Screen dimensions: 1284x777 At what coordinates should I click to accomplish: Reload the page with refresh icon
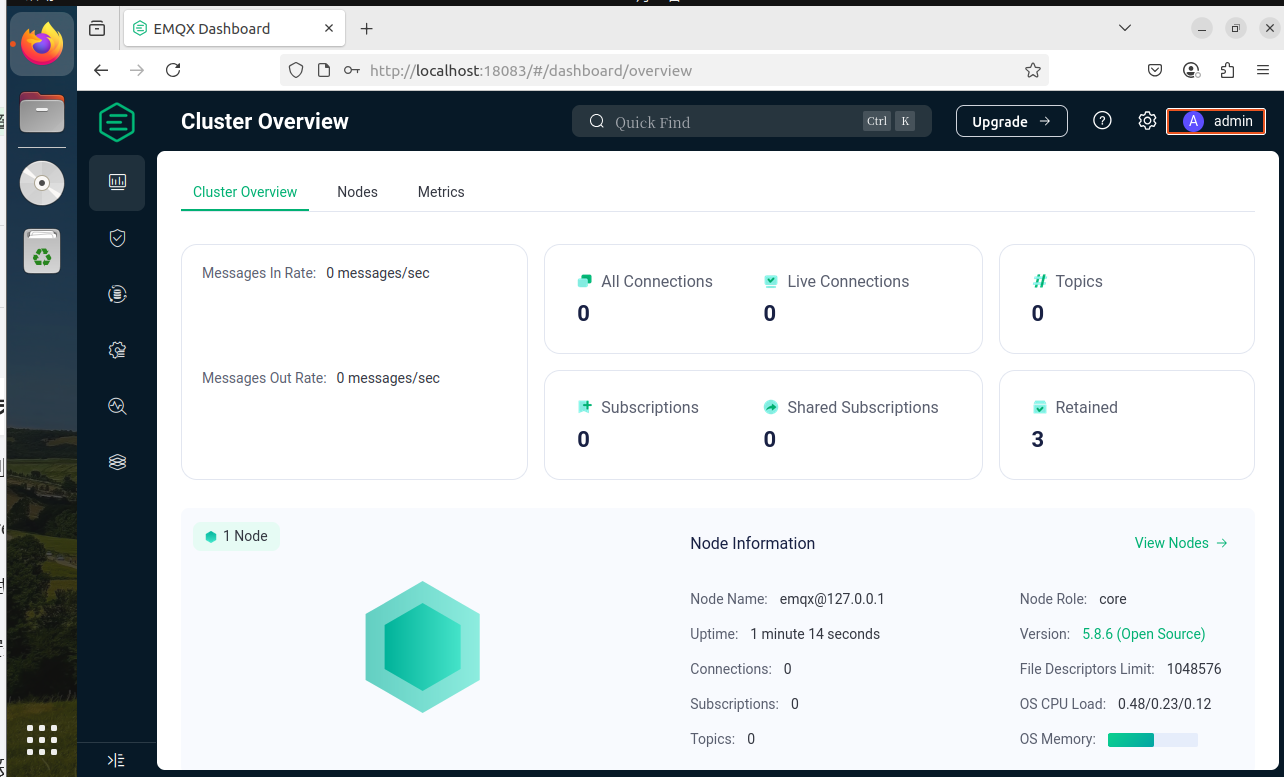173,70
